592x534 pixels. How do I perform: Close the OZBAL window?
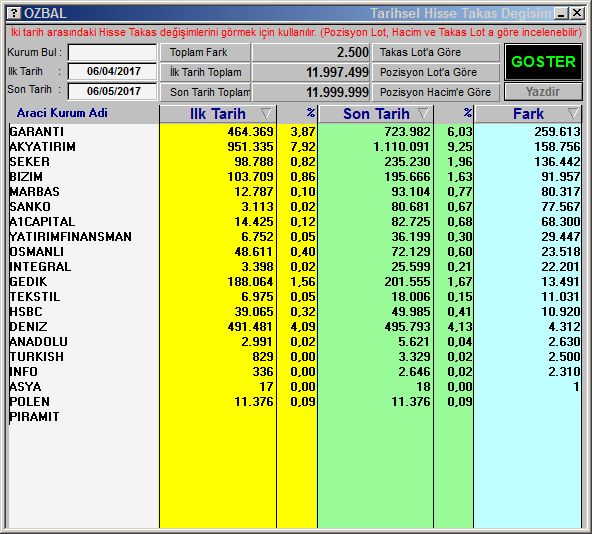tap(577, 14)
